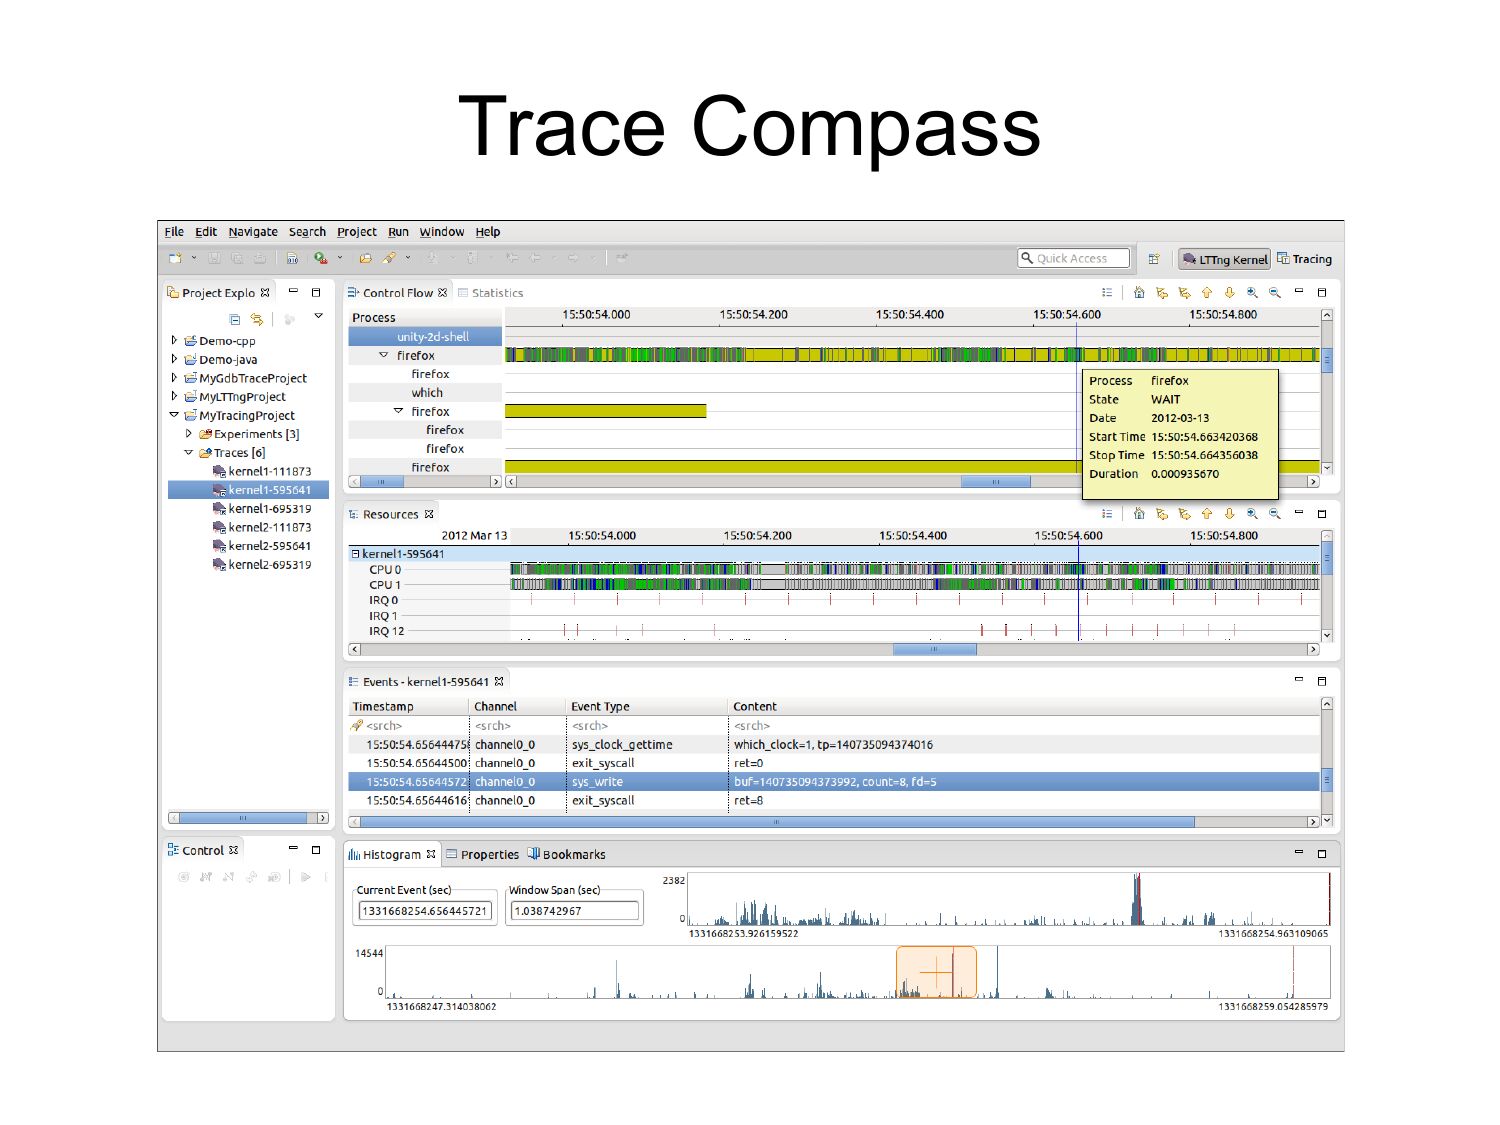Open Project Explorer view menu dropdown
Viewport: 1500px width, 1125px height.
click(318, 317)
